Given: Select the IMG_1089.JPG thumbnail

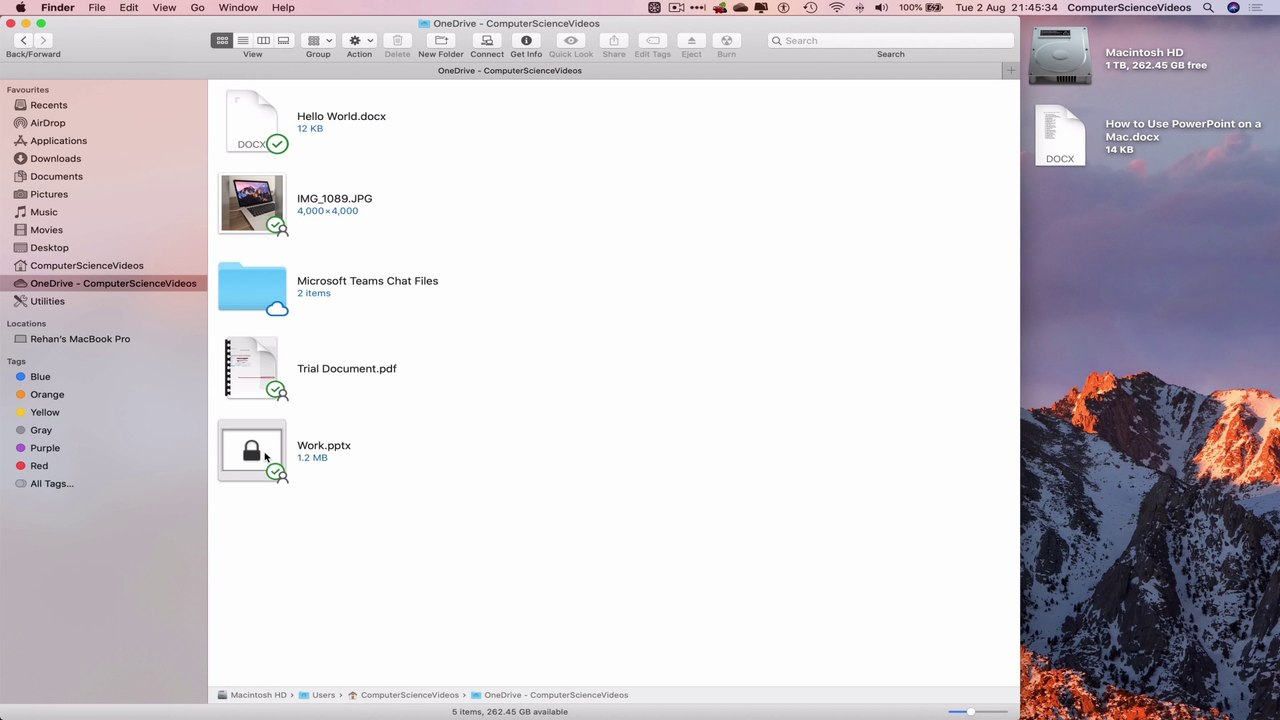Looking at the screenshot, I should (x=252, y=204).
